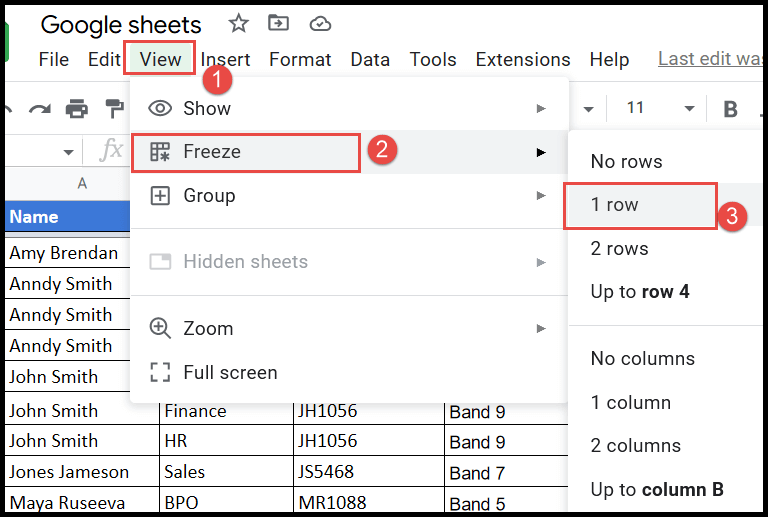The image size is (768, 517).
Task: Open the Format menu
Action: [300, 59]
